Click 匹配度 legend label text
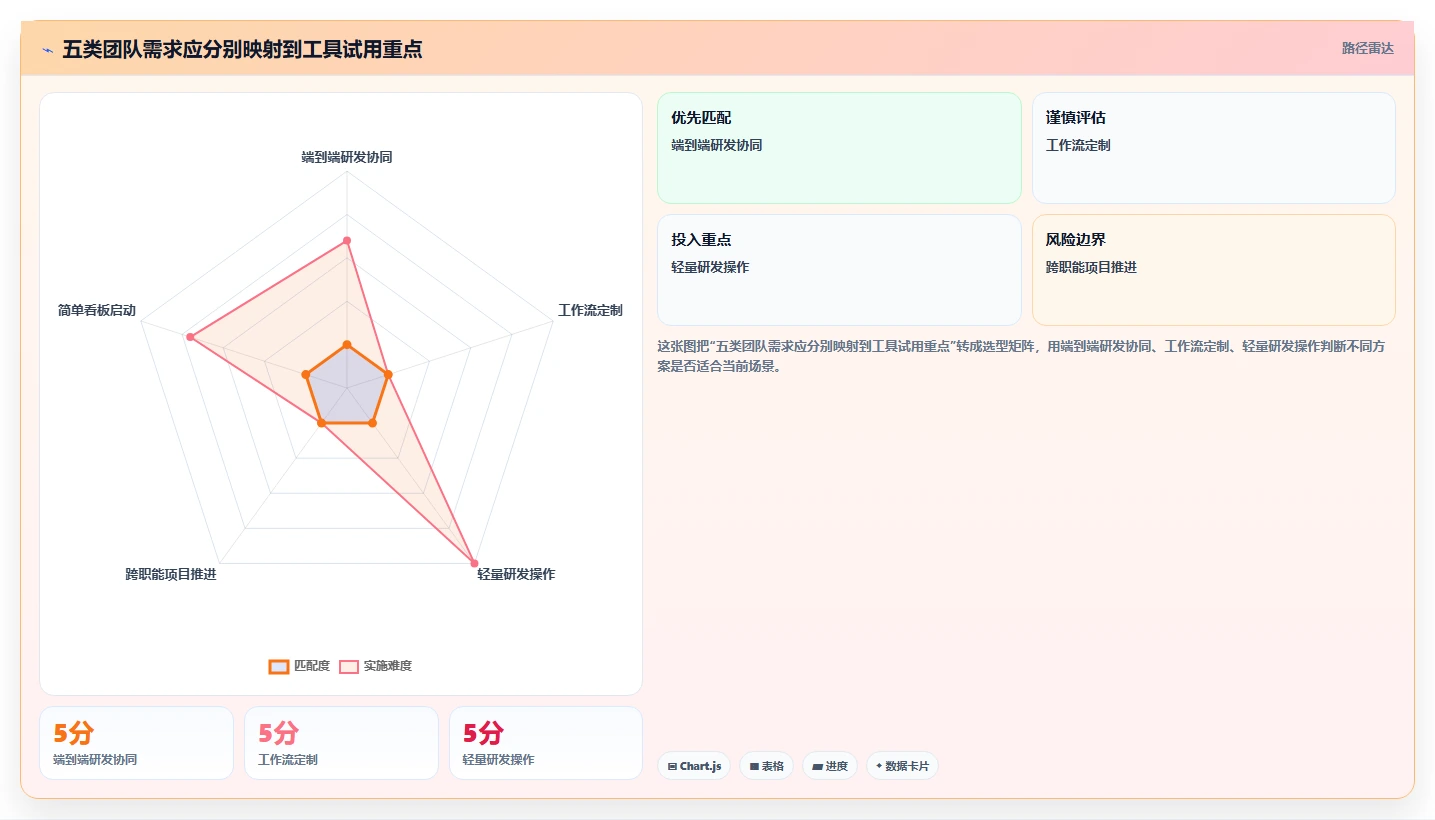Viewport: 1435px width, 820px height. click(312, 666)
